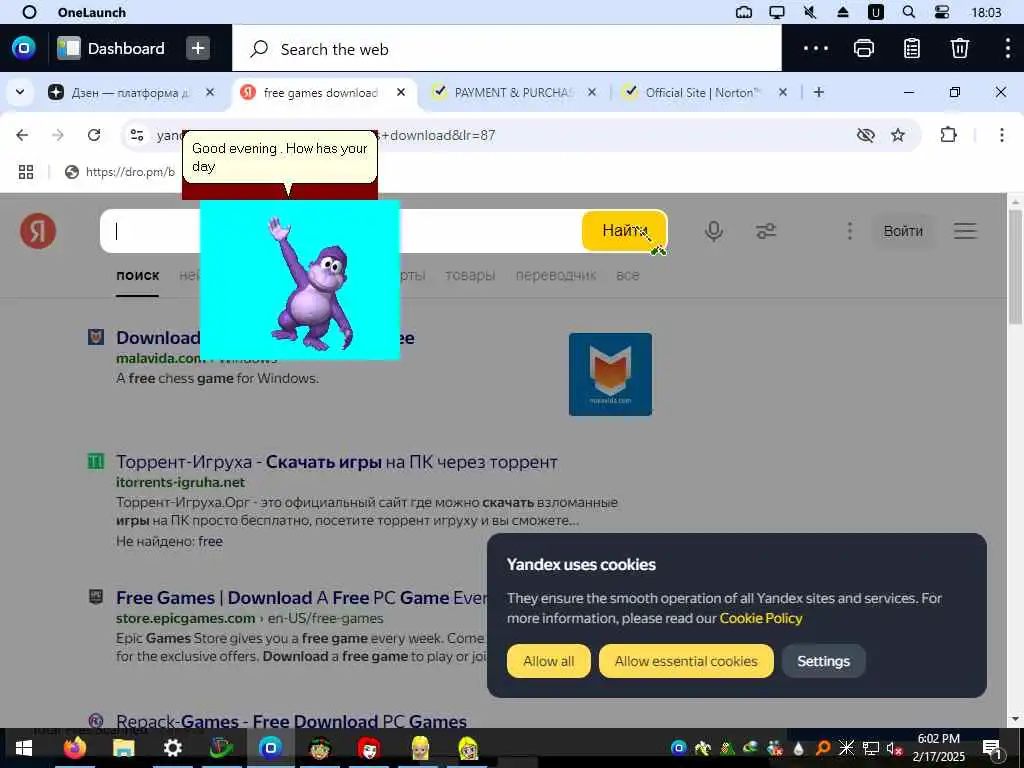Click the clipboard list icon in OneLaunch bar

click(x=912, y=48)
